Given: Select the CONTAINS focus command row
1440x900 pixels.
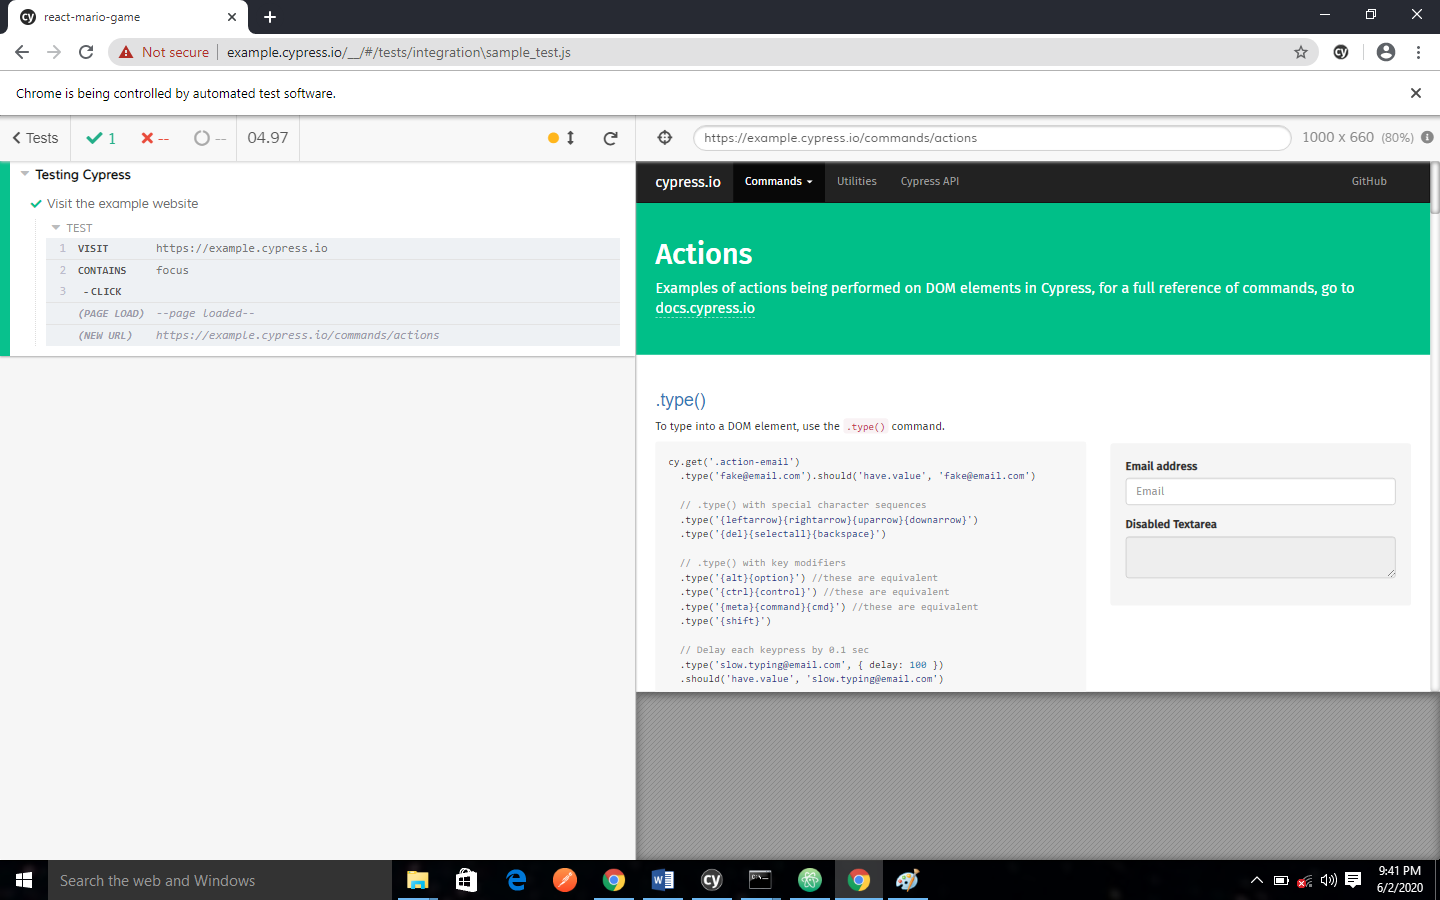Looking at the screenshot, I should click(x=333, y=270).
